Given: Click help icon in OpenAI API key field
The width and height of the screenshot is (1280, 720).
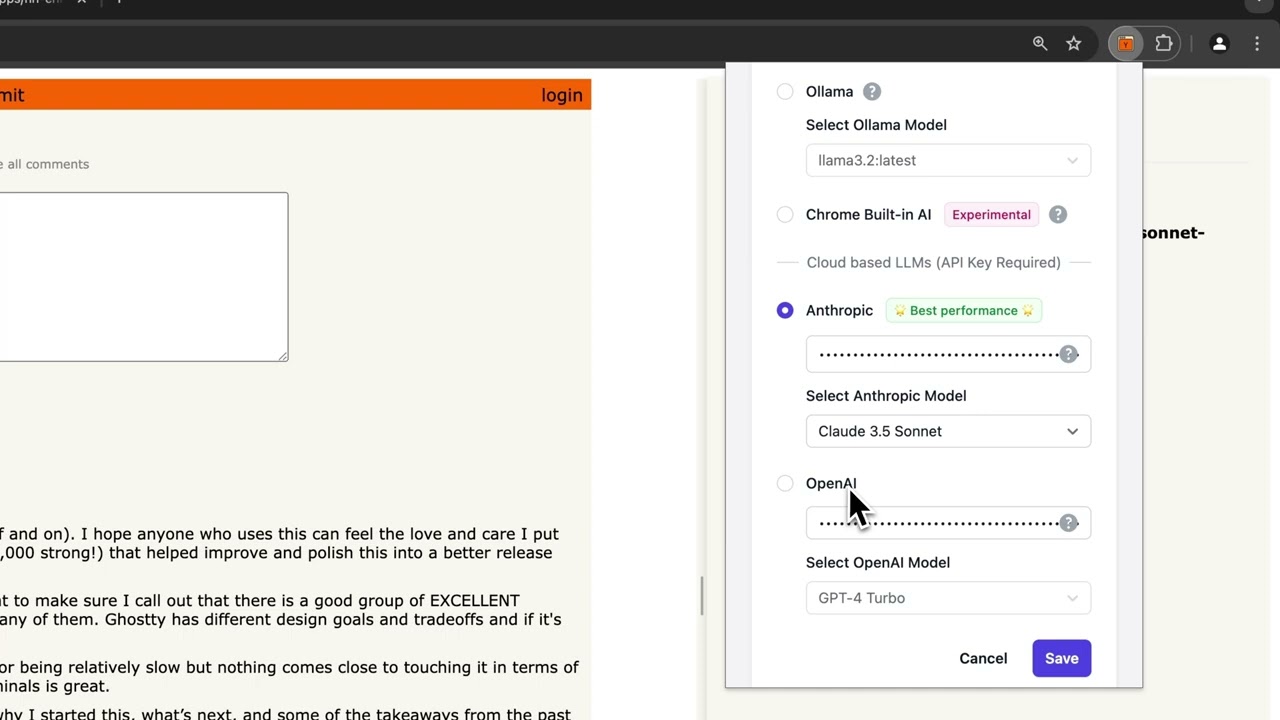Looking at the screenshot, I should click(x=1069, y=523).
